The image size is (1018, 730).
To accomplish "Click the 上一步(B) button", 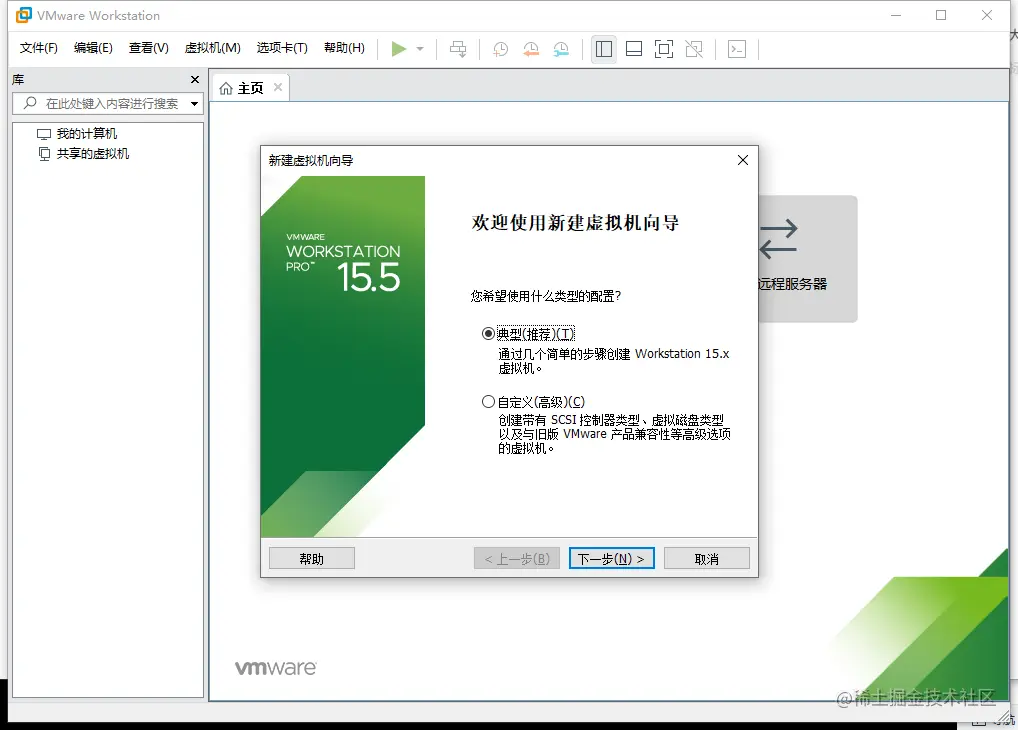I will pyautogui.click(x=517, y=559).
